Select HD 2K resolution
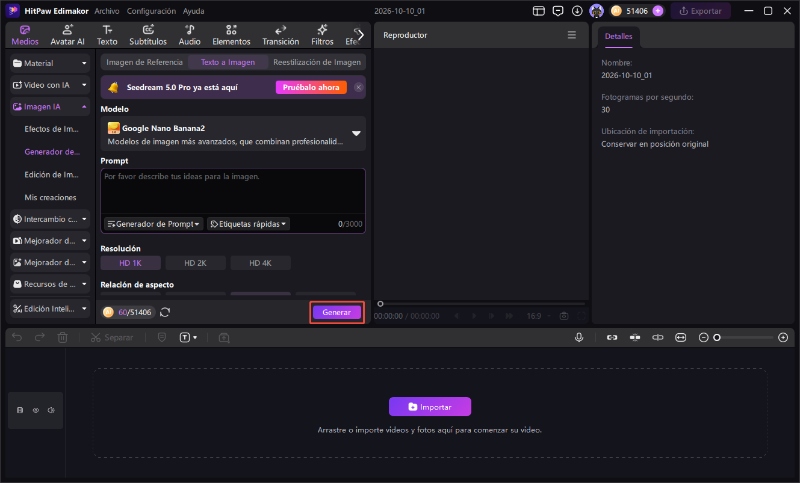800x483 pixels. coord(195,263)
